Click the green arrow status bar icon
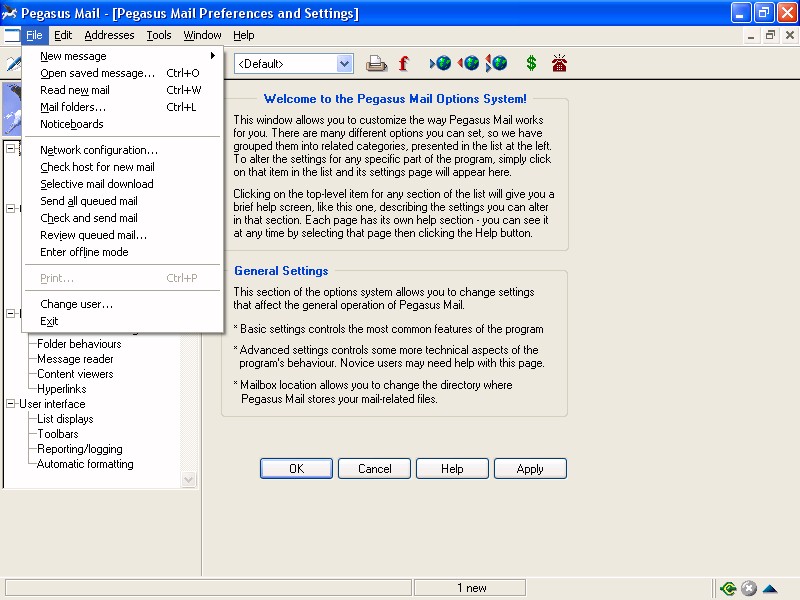 (728, 589)
